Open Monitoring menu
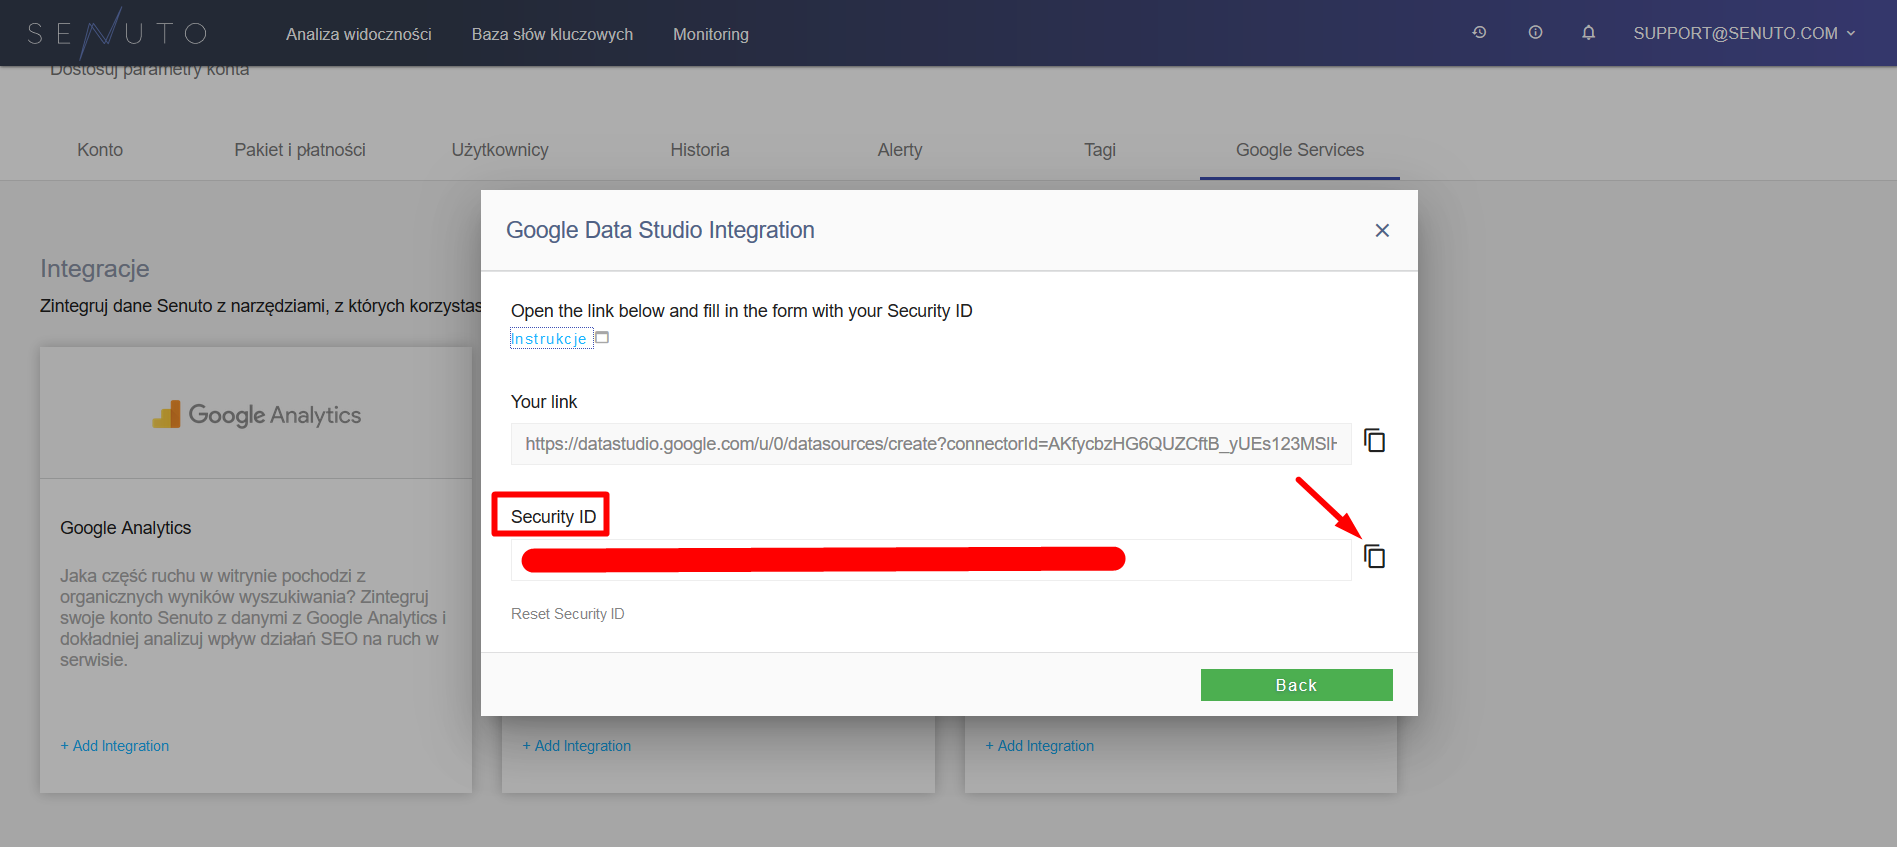 point(711,34)
